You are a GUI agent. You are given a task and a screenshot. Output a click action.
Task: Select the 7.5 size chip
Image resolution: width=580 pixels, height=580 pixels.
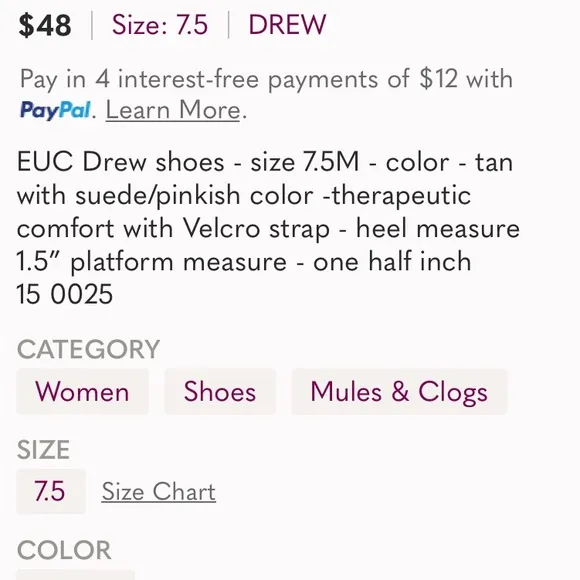[51, 491]
